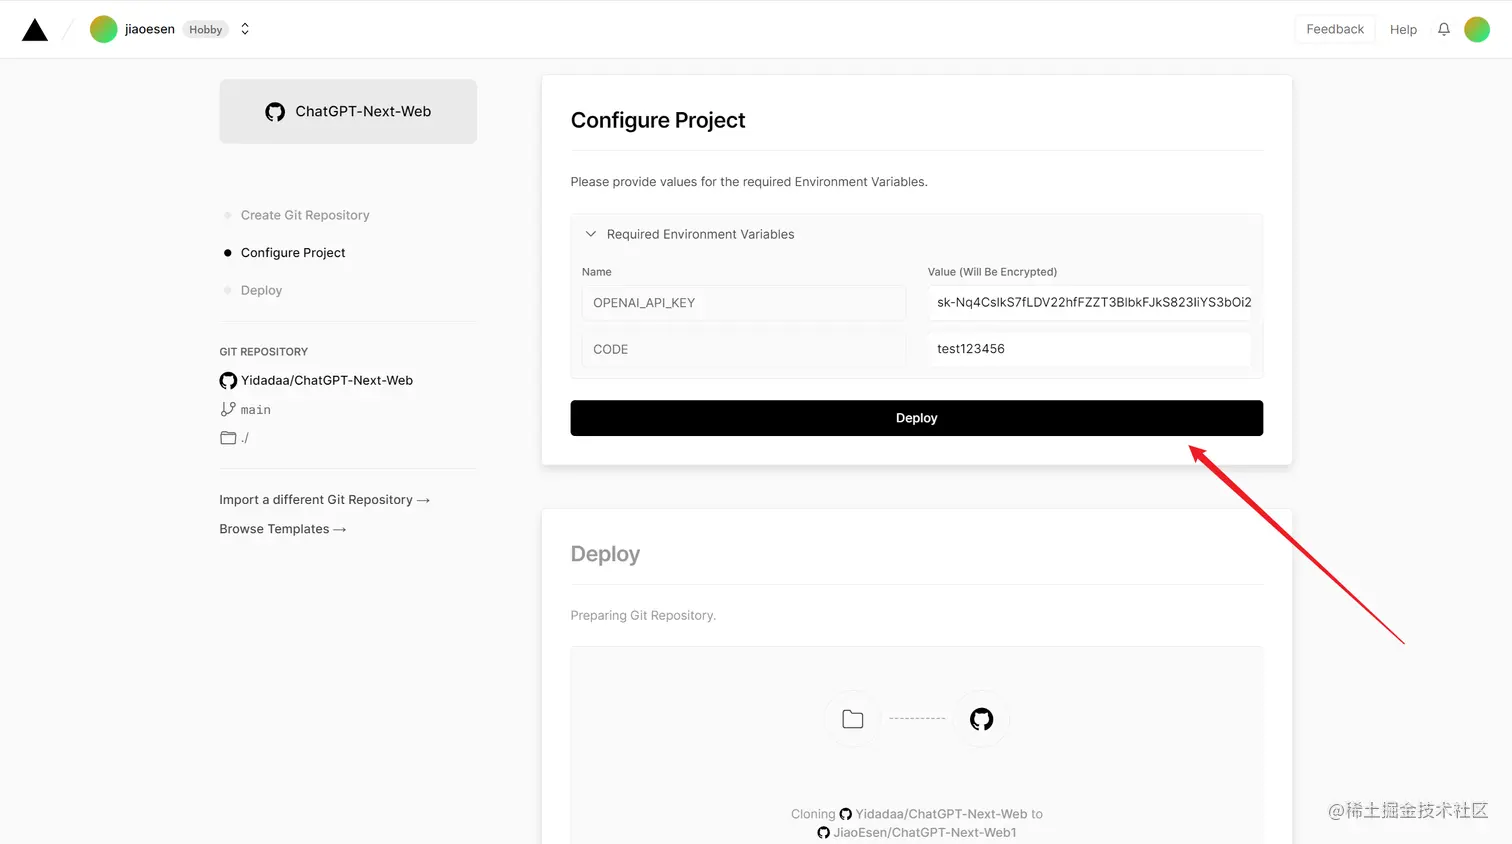1512x844 pixels.
Task: Click the git branch icon beside main
Action: [228, 409]
